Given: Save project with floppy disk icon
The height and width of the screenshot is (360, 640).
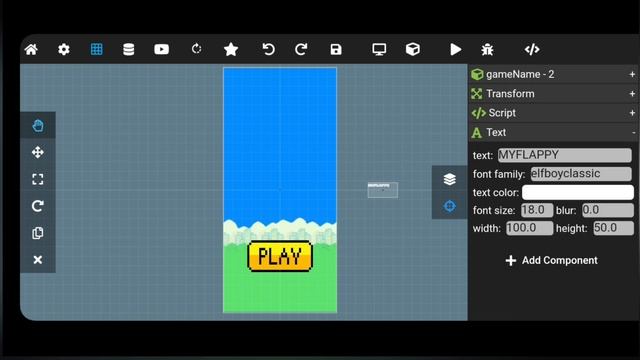Looking at the screenshot, I should coord(336,49).
